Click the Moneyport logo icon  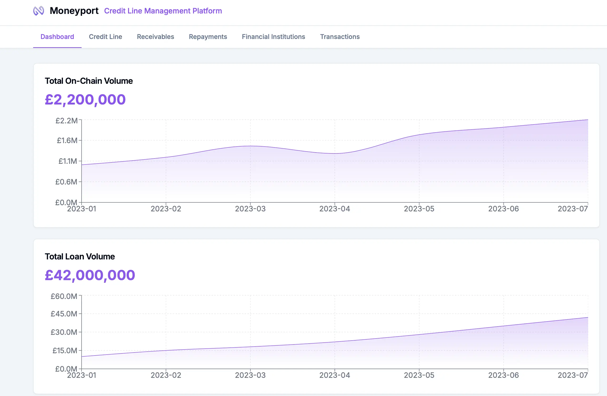(38, 11)
